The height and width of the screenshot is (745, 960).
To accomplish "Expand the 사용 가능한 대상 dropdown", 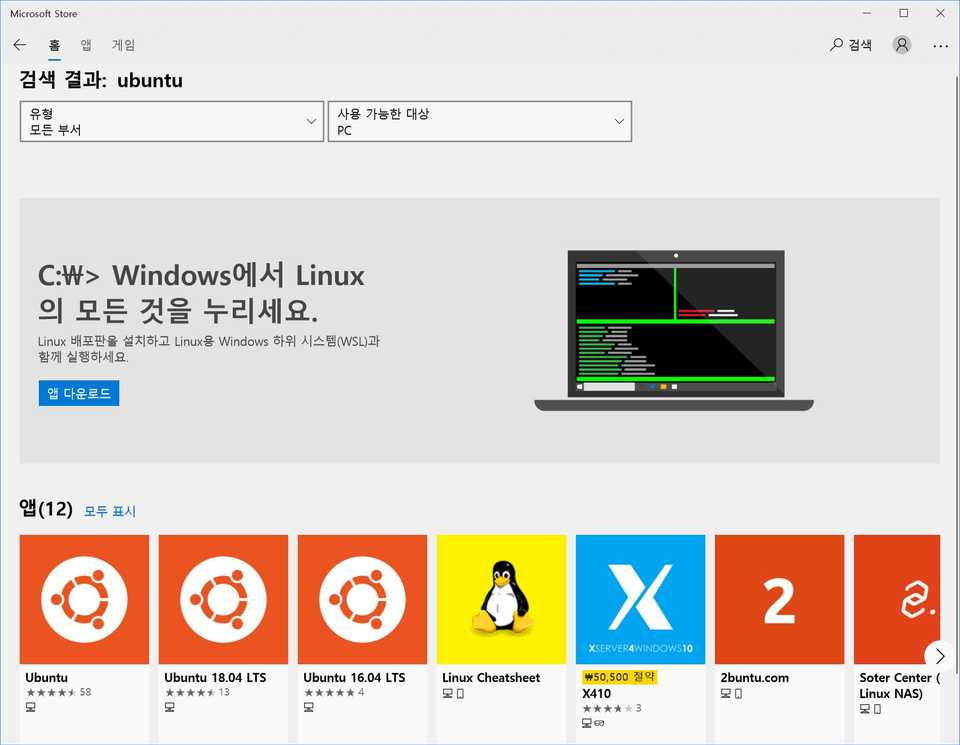I will (479, 121).
